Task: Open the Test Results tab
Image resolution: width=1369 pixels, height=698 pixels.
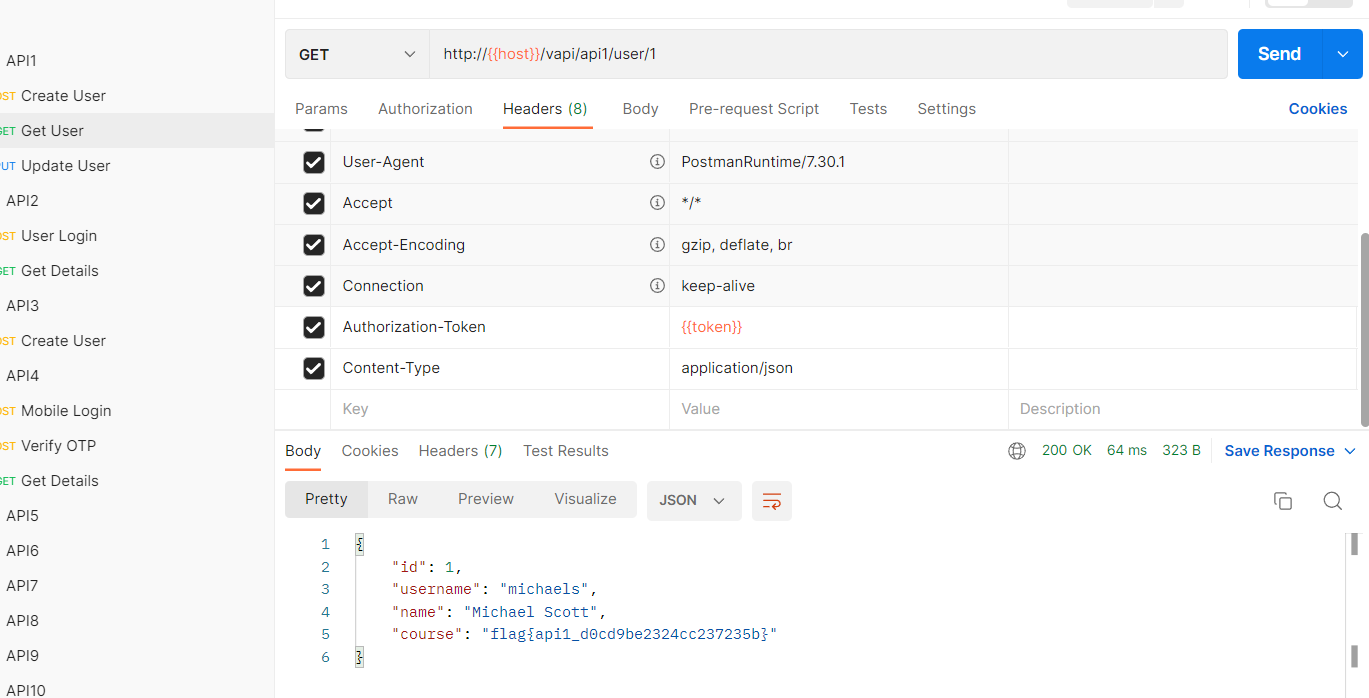Action: 566,451
